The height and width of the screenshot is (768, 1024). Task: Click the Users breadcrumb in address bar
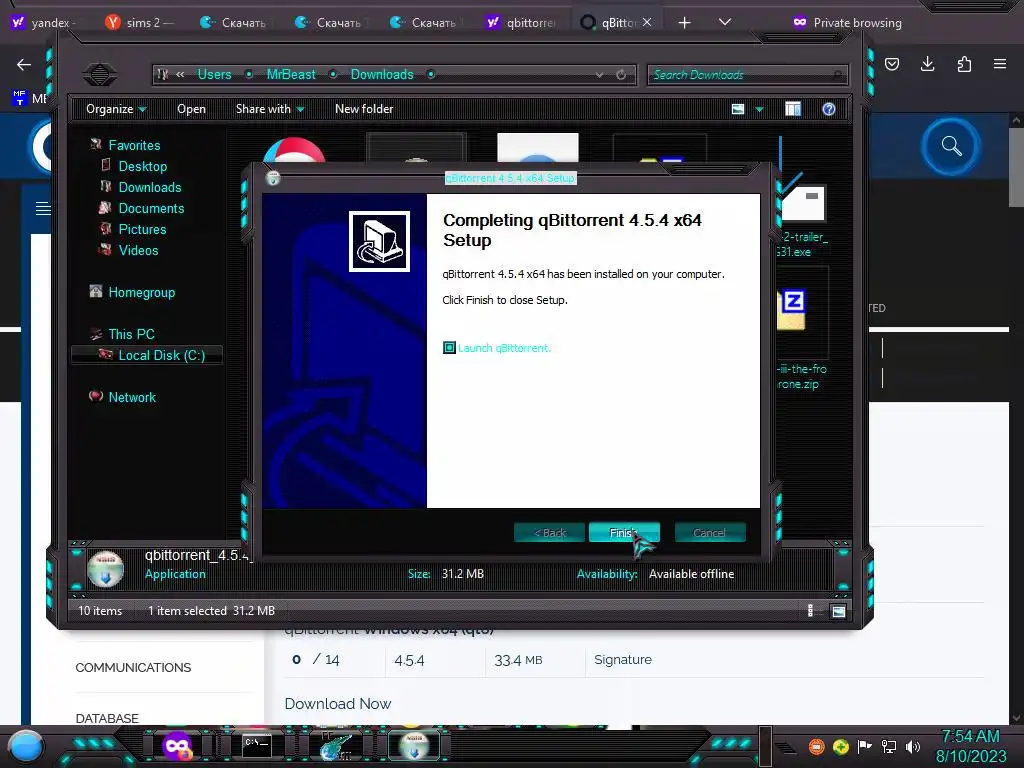click(214, 74)
